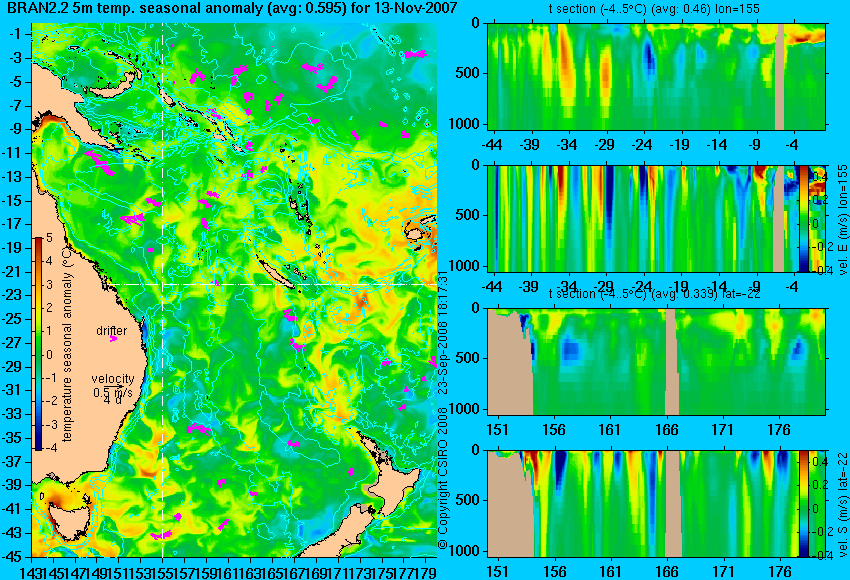850x580 pixels.
Task: Open the lat=-22 temperature section plot
Action: [x=657, y=362]
